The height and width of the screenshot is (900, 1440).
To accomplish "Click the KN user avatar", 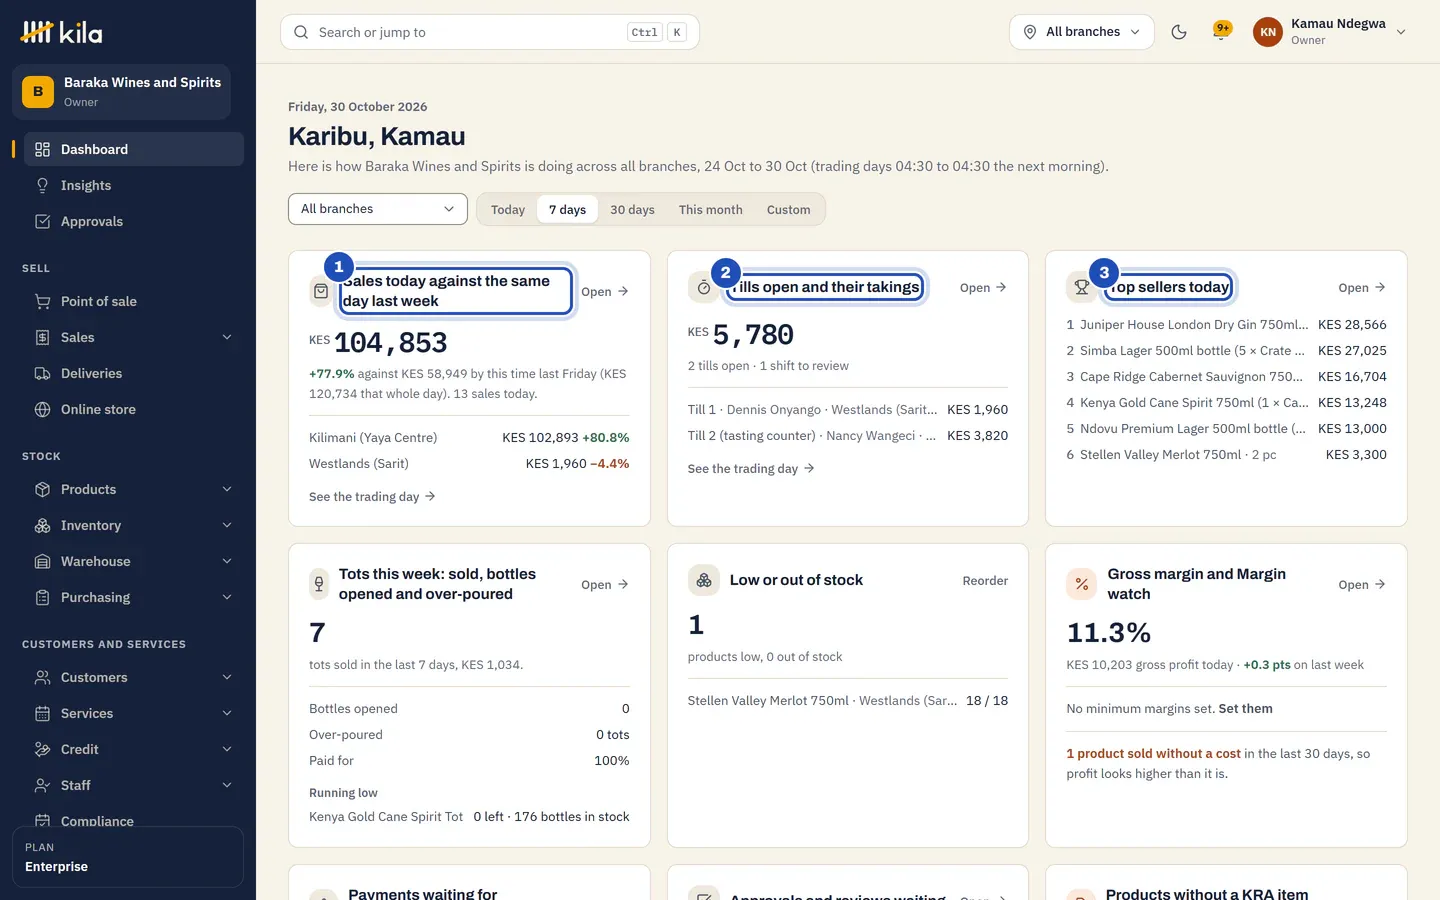I will click(x=1268, y=32).
